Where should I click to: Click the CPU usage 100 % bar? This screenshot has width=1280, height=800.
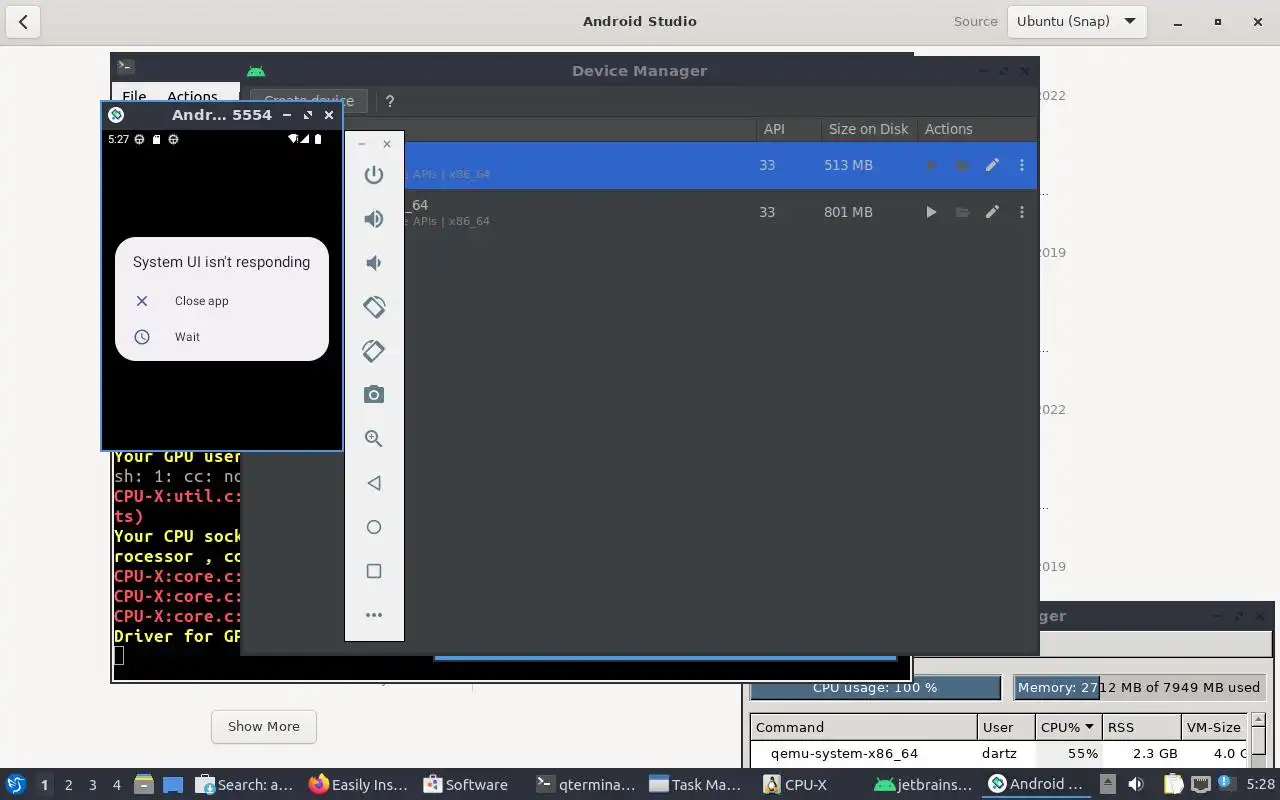click(x=875, y=688)
